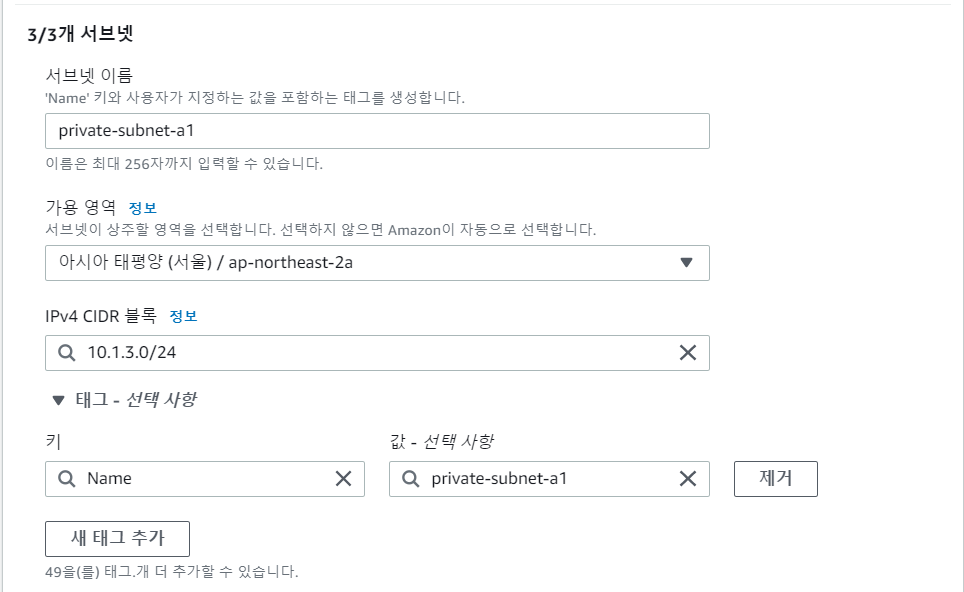Clear 10.1.3.0/24 using the X icon
964x592 pixels.
click(x=687, y=352)
